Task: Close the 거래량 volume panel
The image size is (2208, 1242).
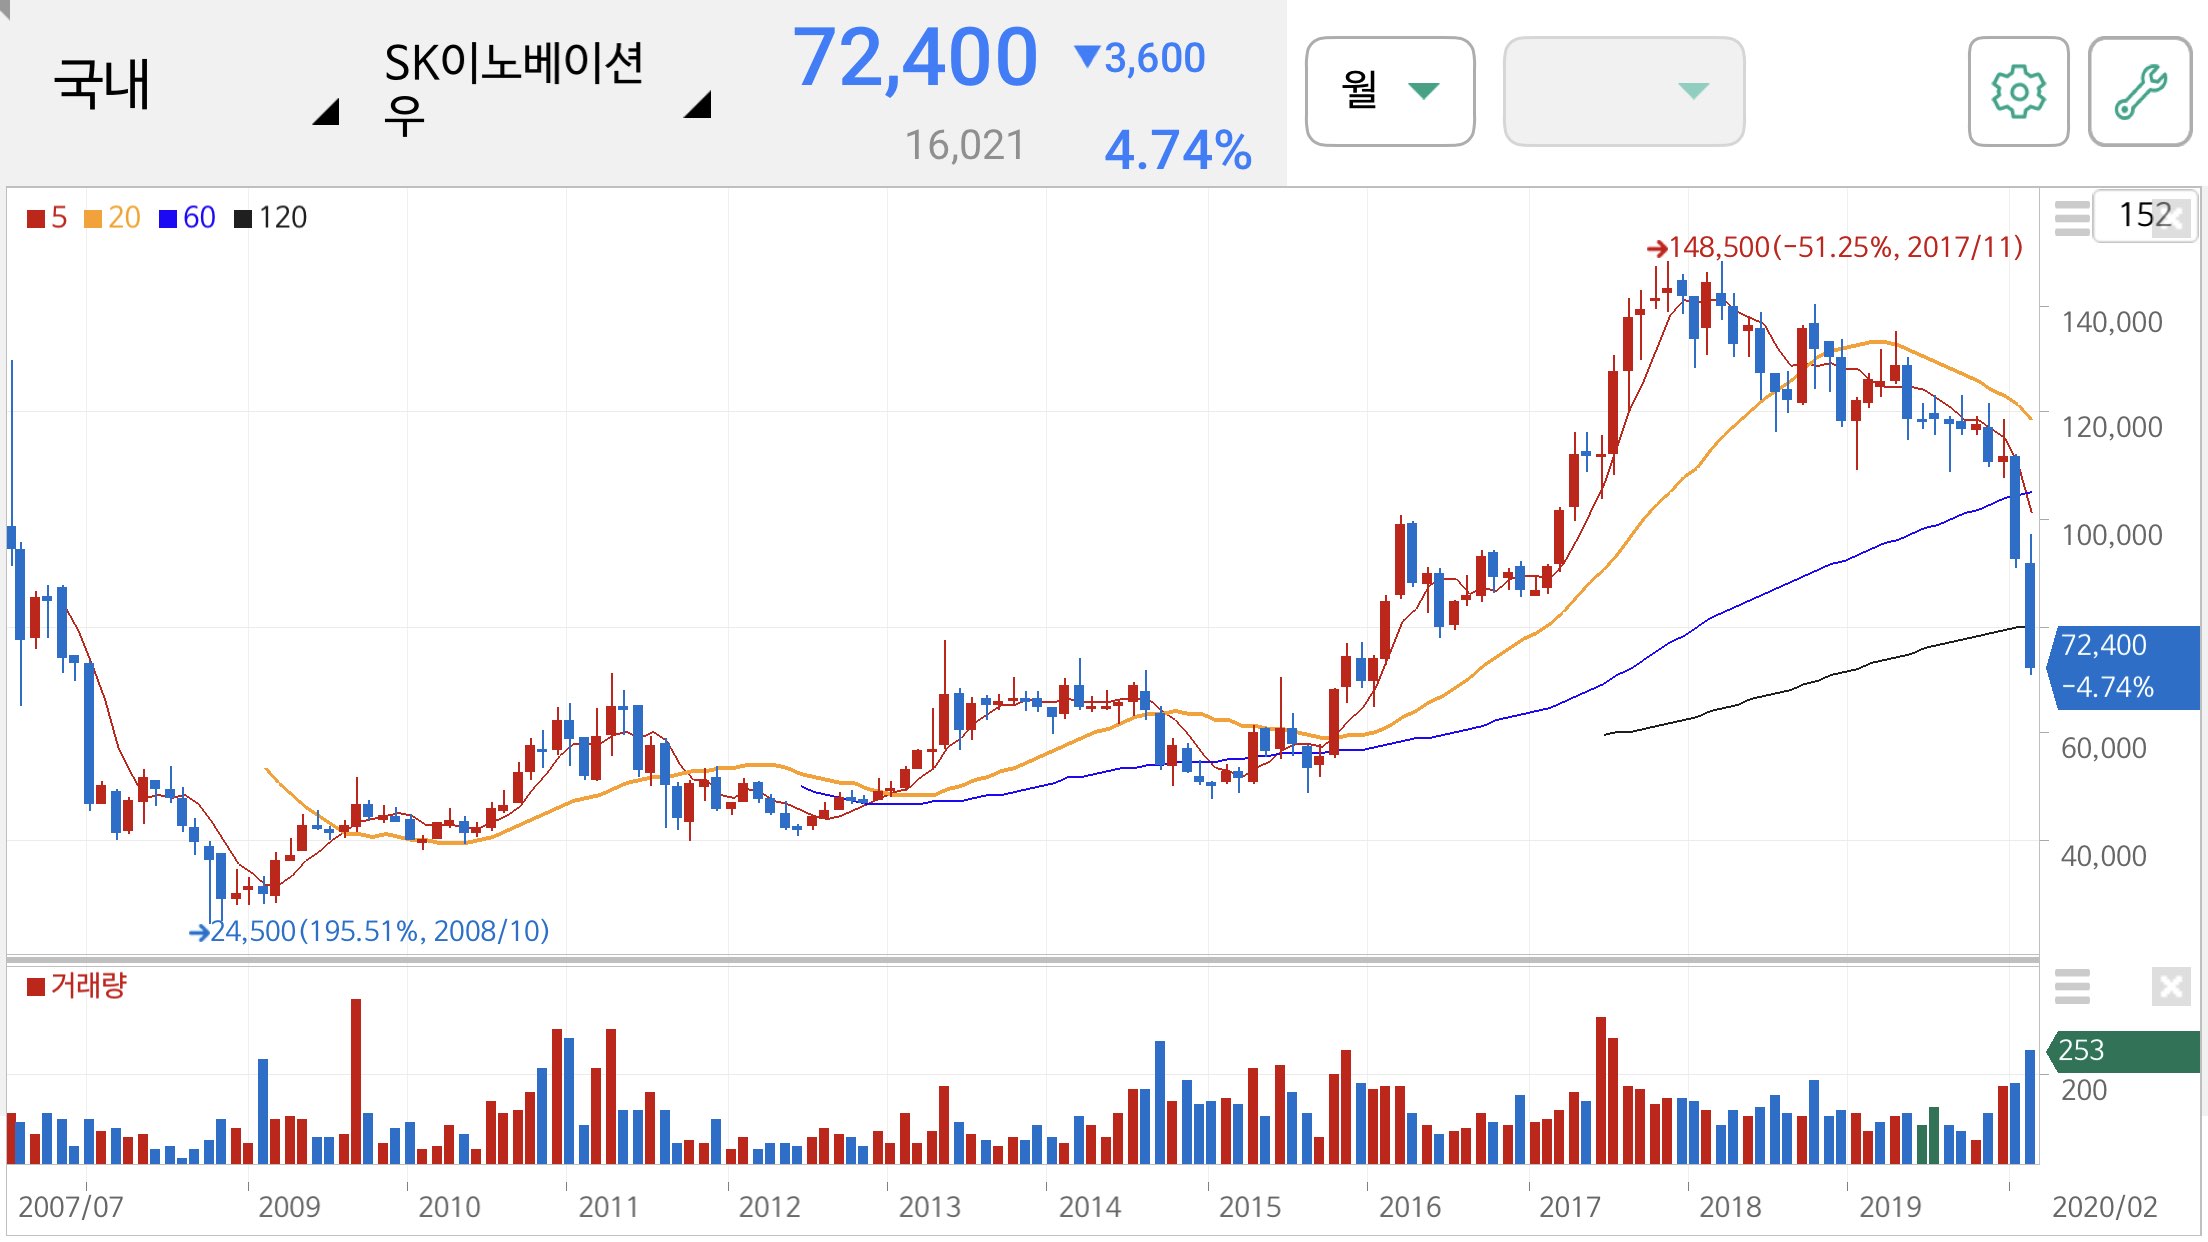Action: (x=2171, y=986)
